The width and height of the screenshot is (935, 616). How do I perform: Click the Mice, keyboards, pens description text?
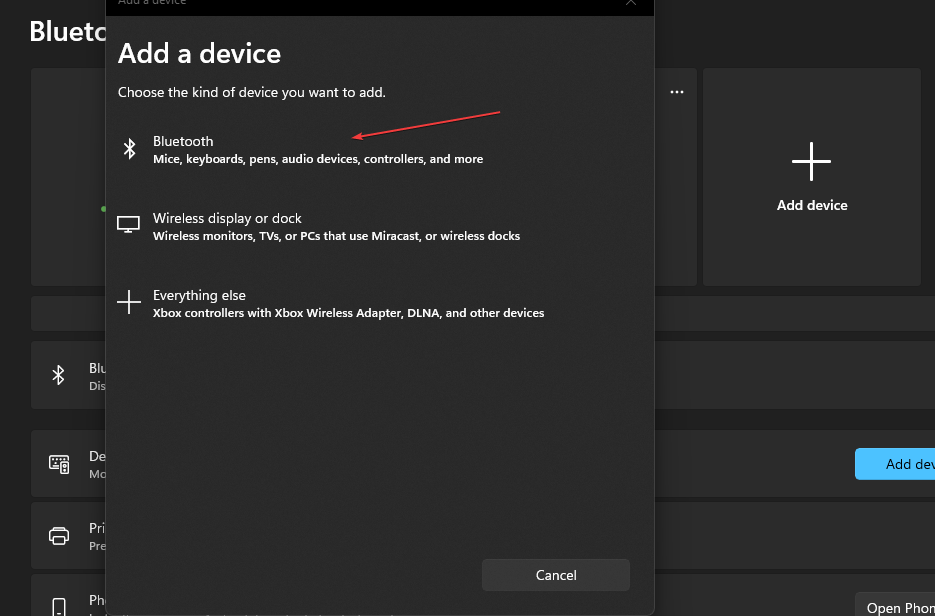[318, 159]
